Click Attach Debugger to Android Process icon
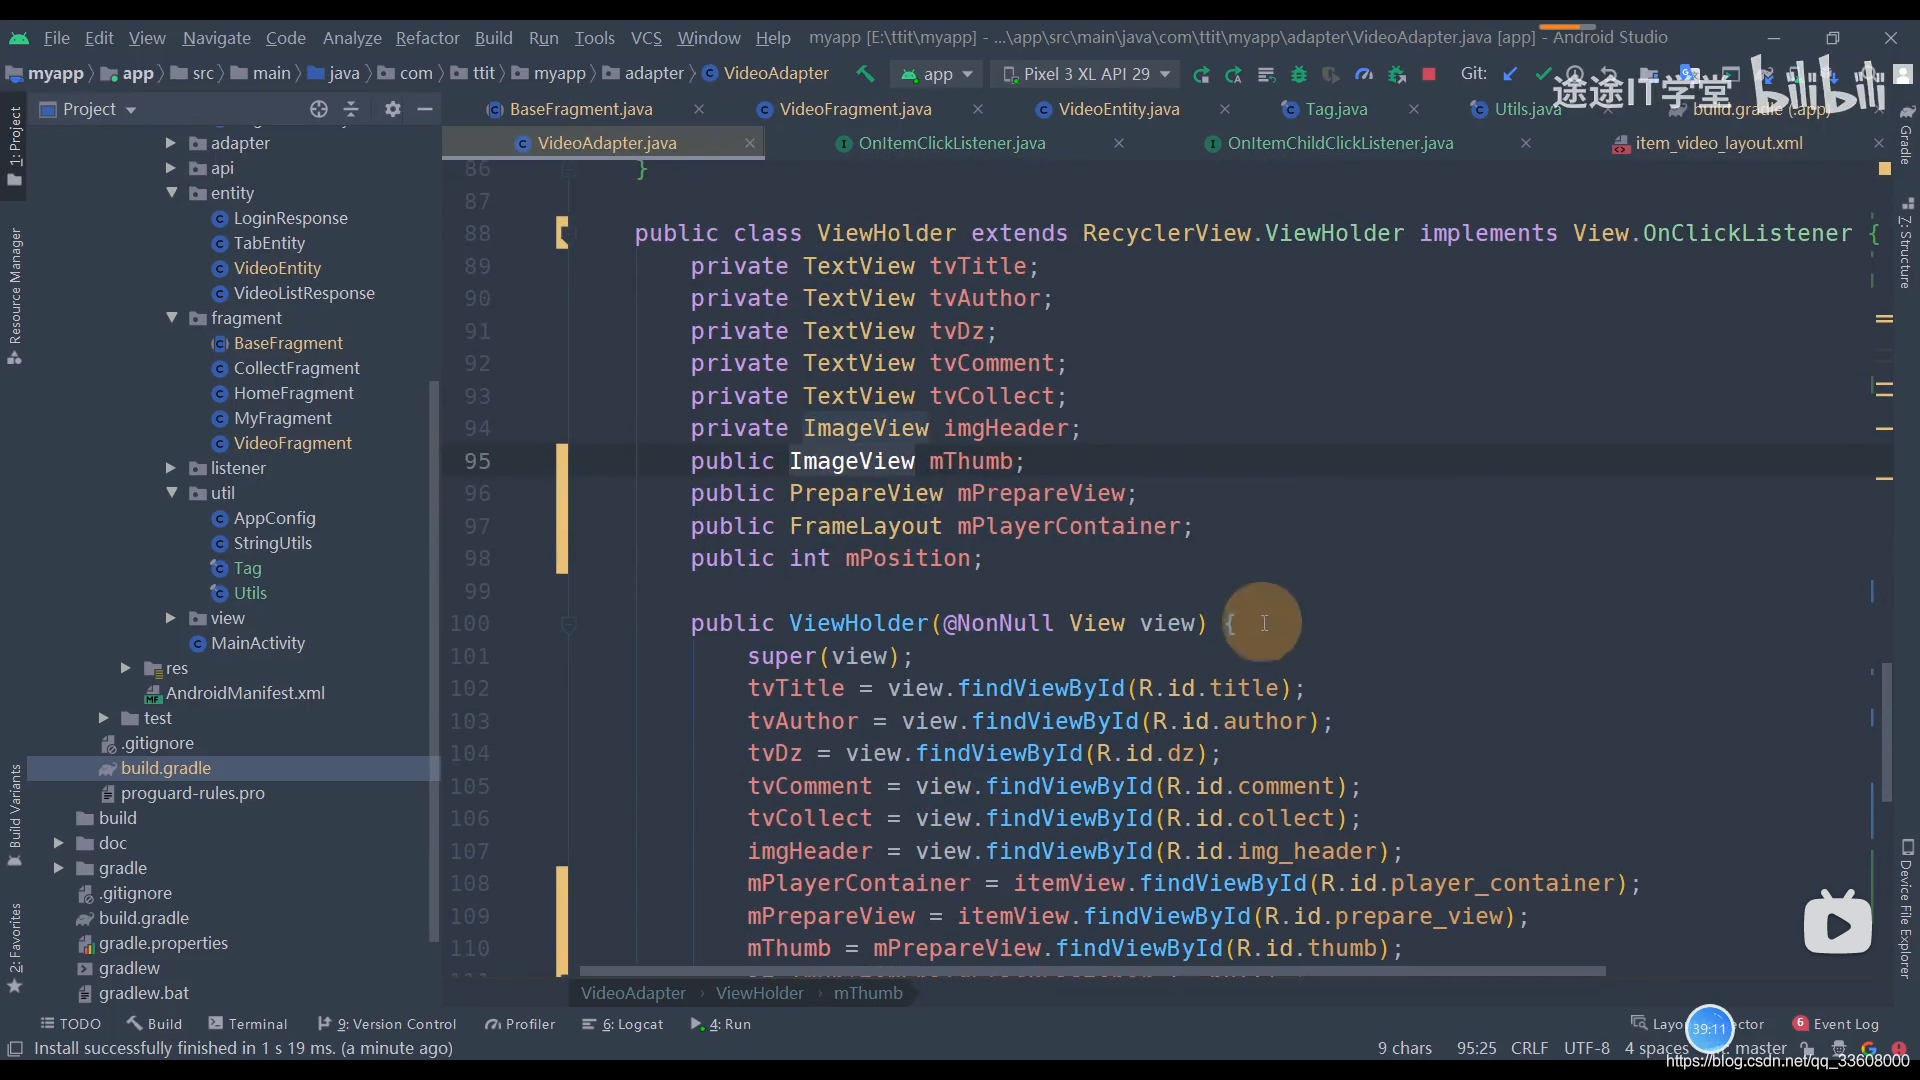This screenshot has width=1920, height=1080. coord(1397,74)
